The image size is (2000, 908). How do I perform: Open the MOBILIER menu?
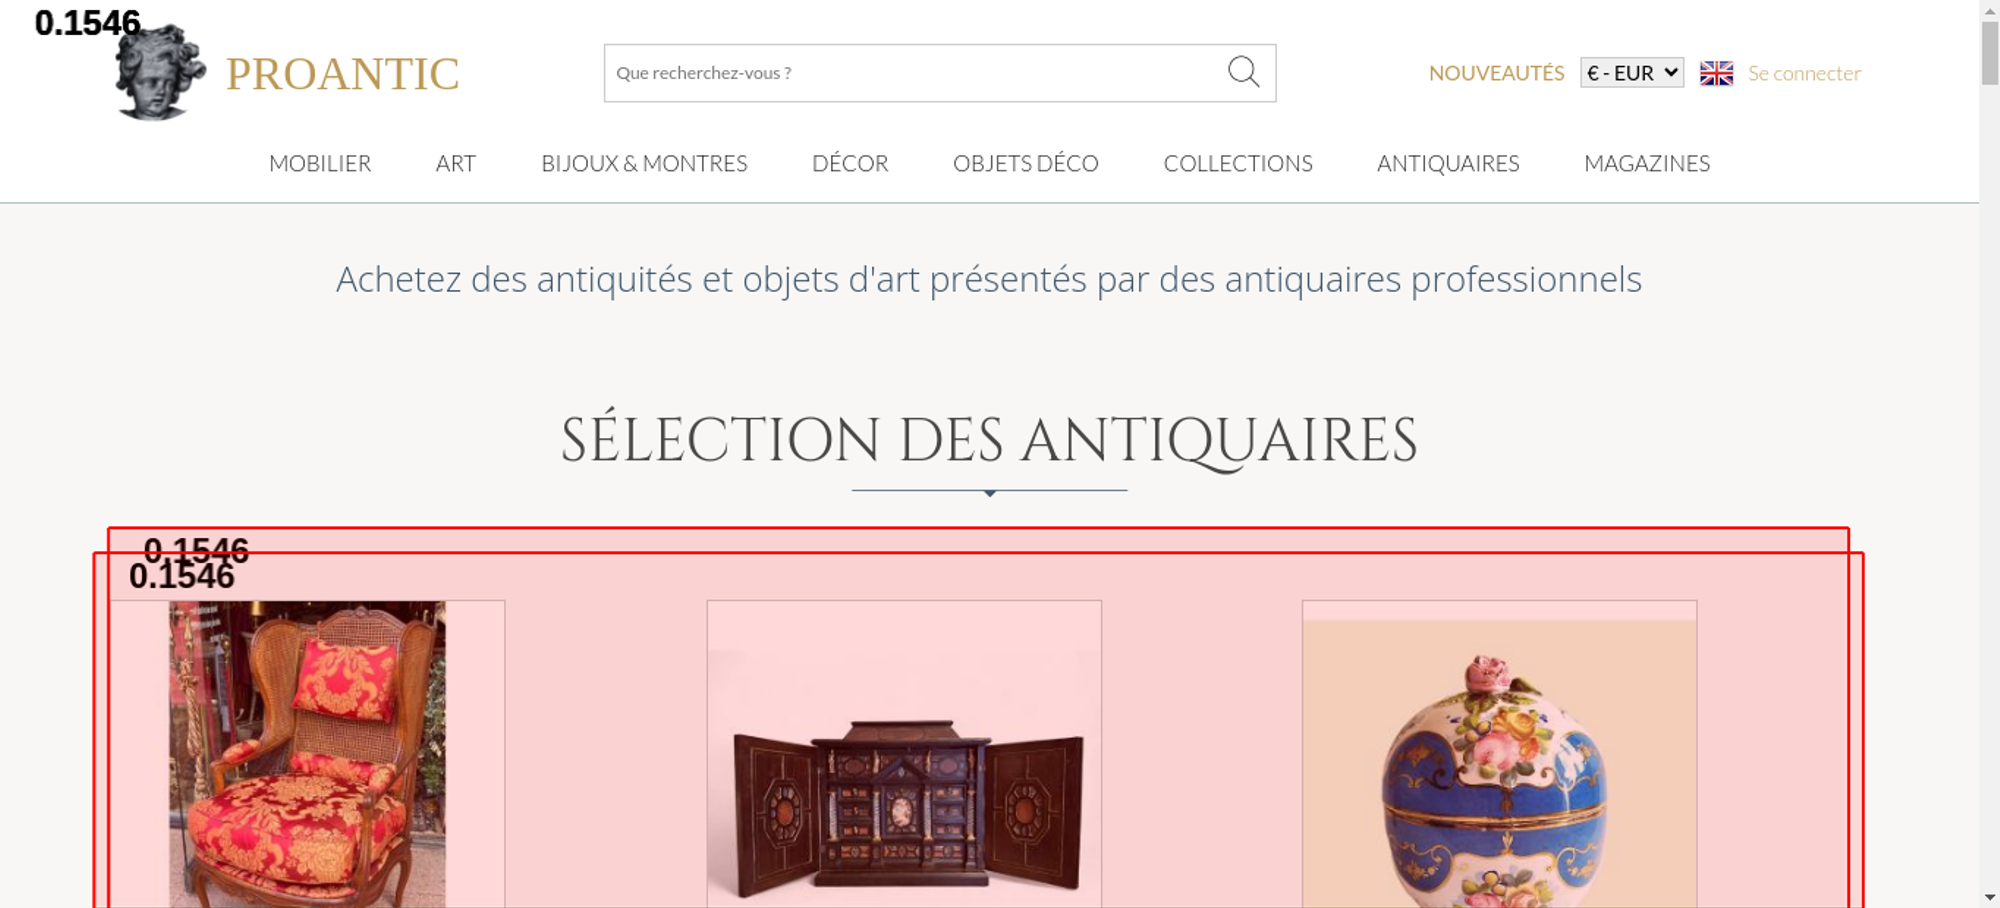[320, 163]
